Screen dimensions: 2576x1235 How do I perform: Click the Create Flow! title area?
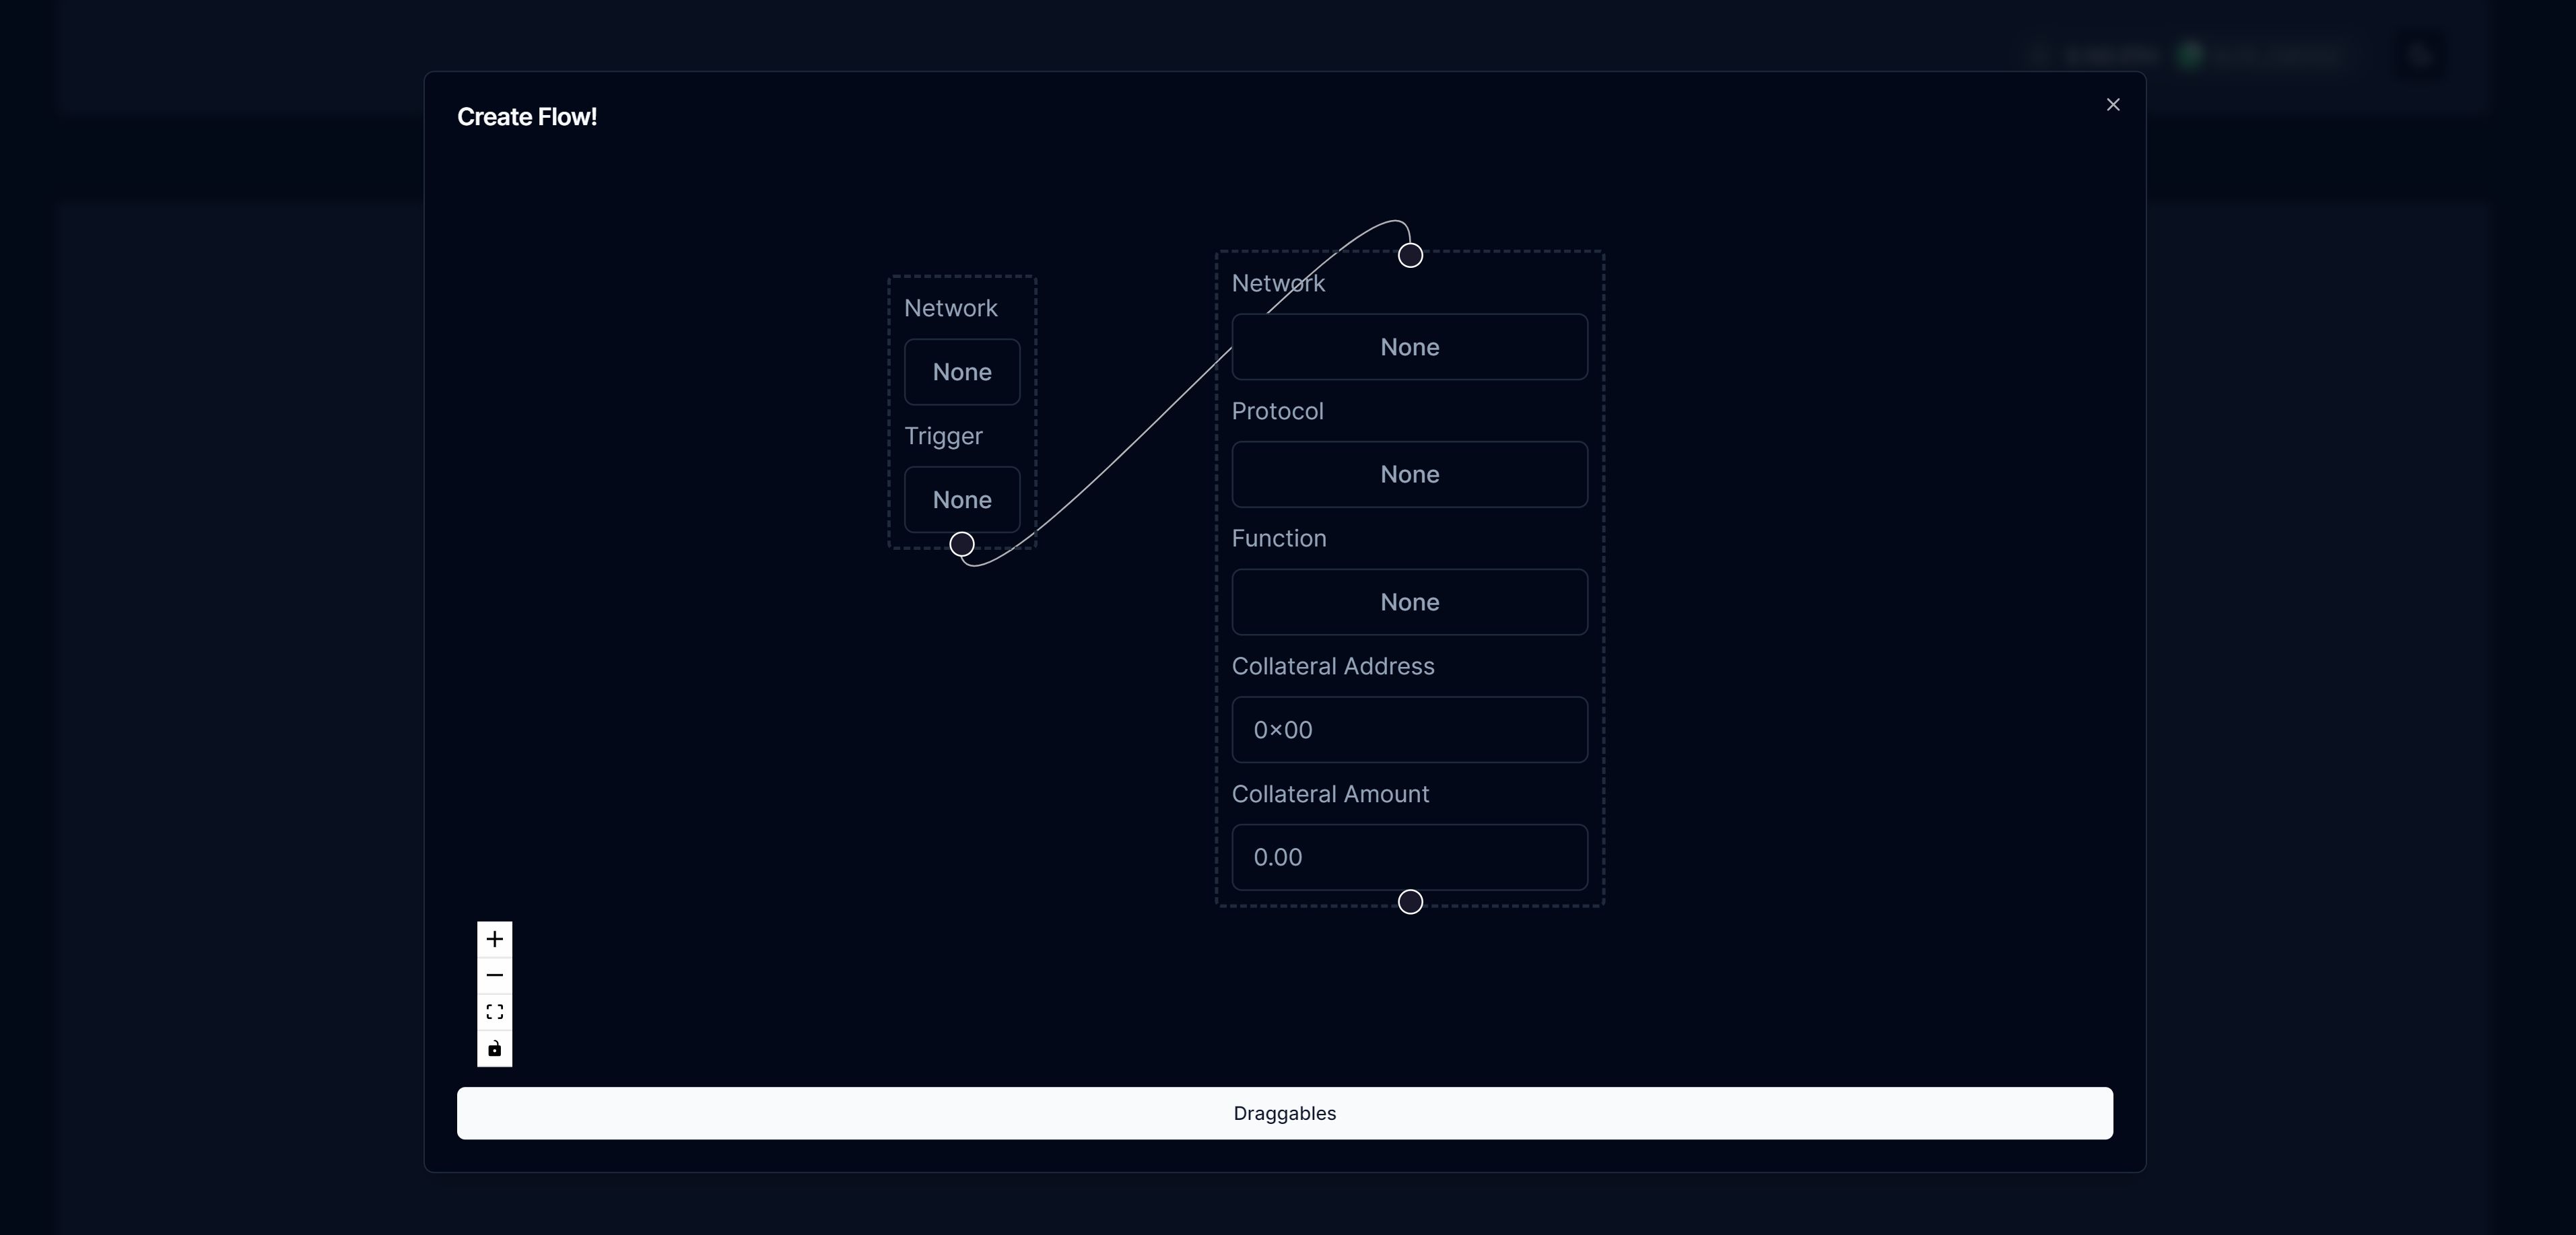[527, 115]
